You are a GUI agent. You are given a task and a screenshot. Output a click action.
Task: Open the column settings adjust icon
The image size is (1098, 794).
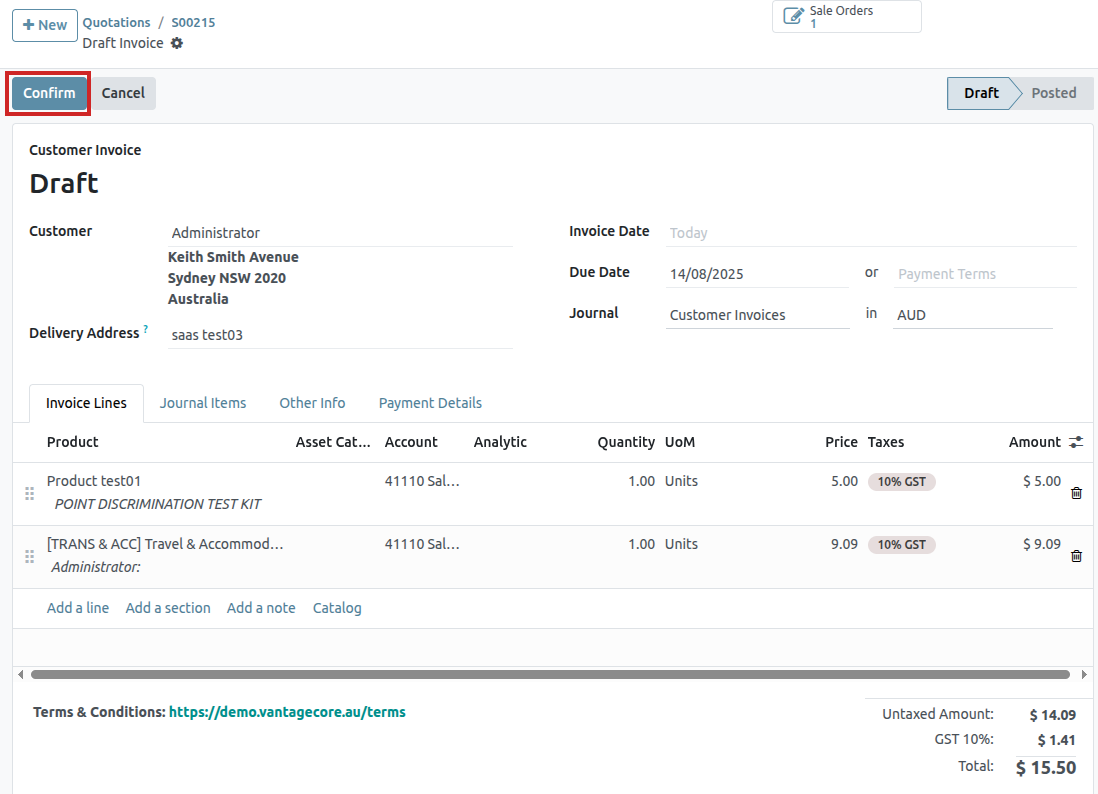pos(1076,442)
